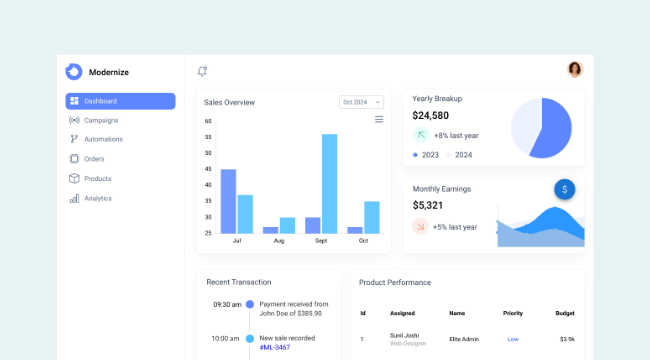Open the #ML-3467 sale link
650x360 pixels.
[x=274, y=348]
